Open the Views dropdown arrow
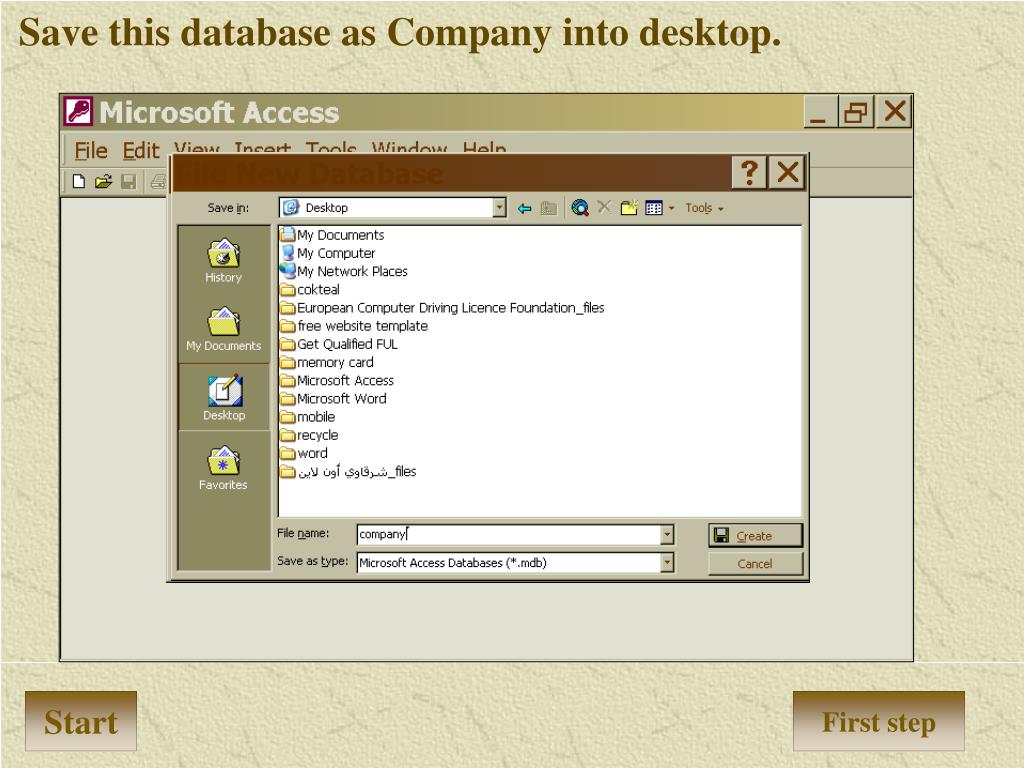1024x768 pixels. [x=671, y=208]
